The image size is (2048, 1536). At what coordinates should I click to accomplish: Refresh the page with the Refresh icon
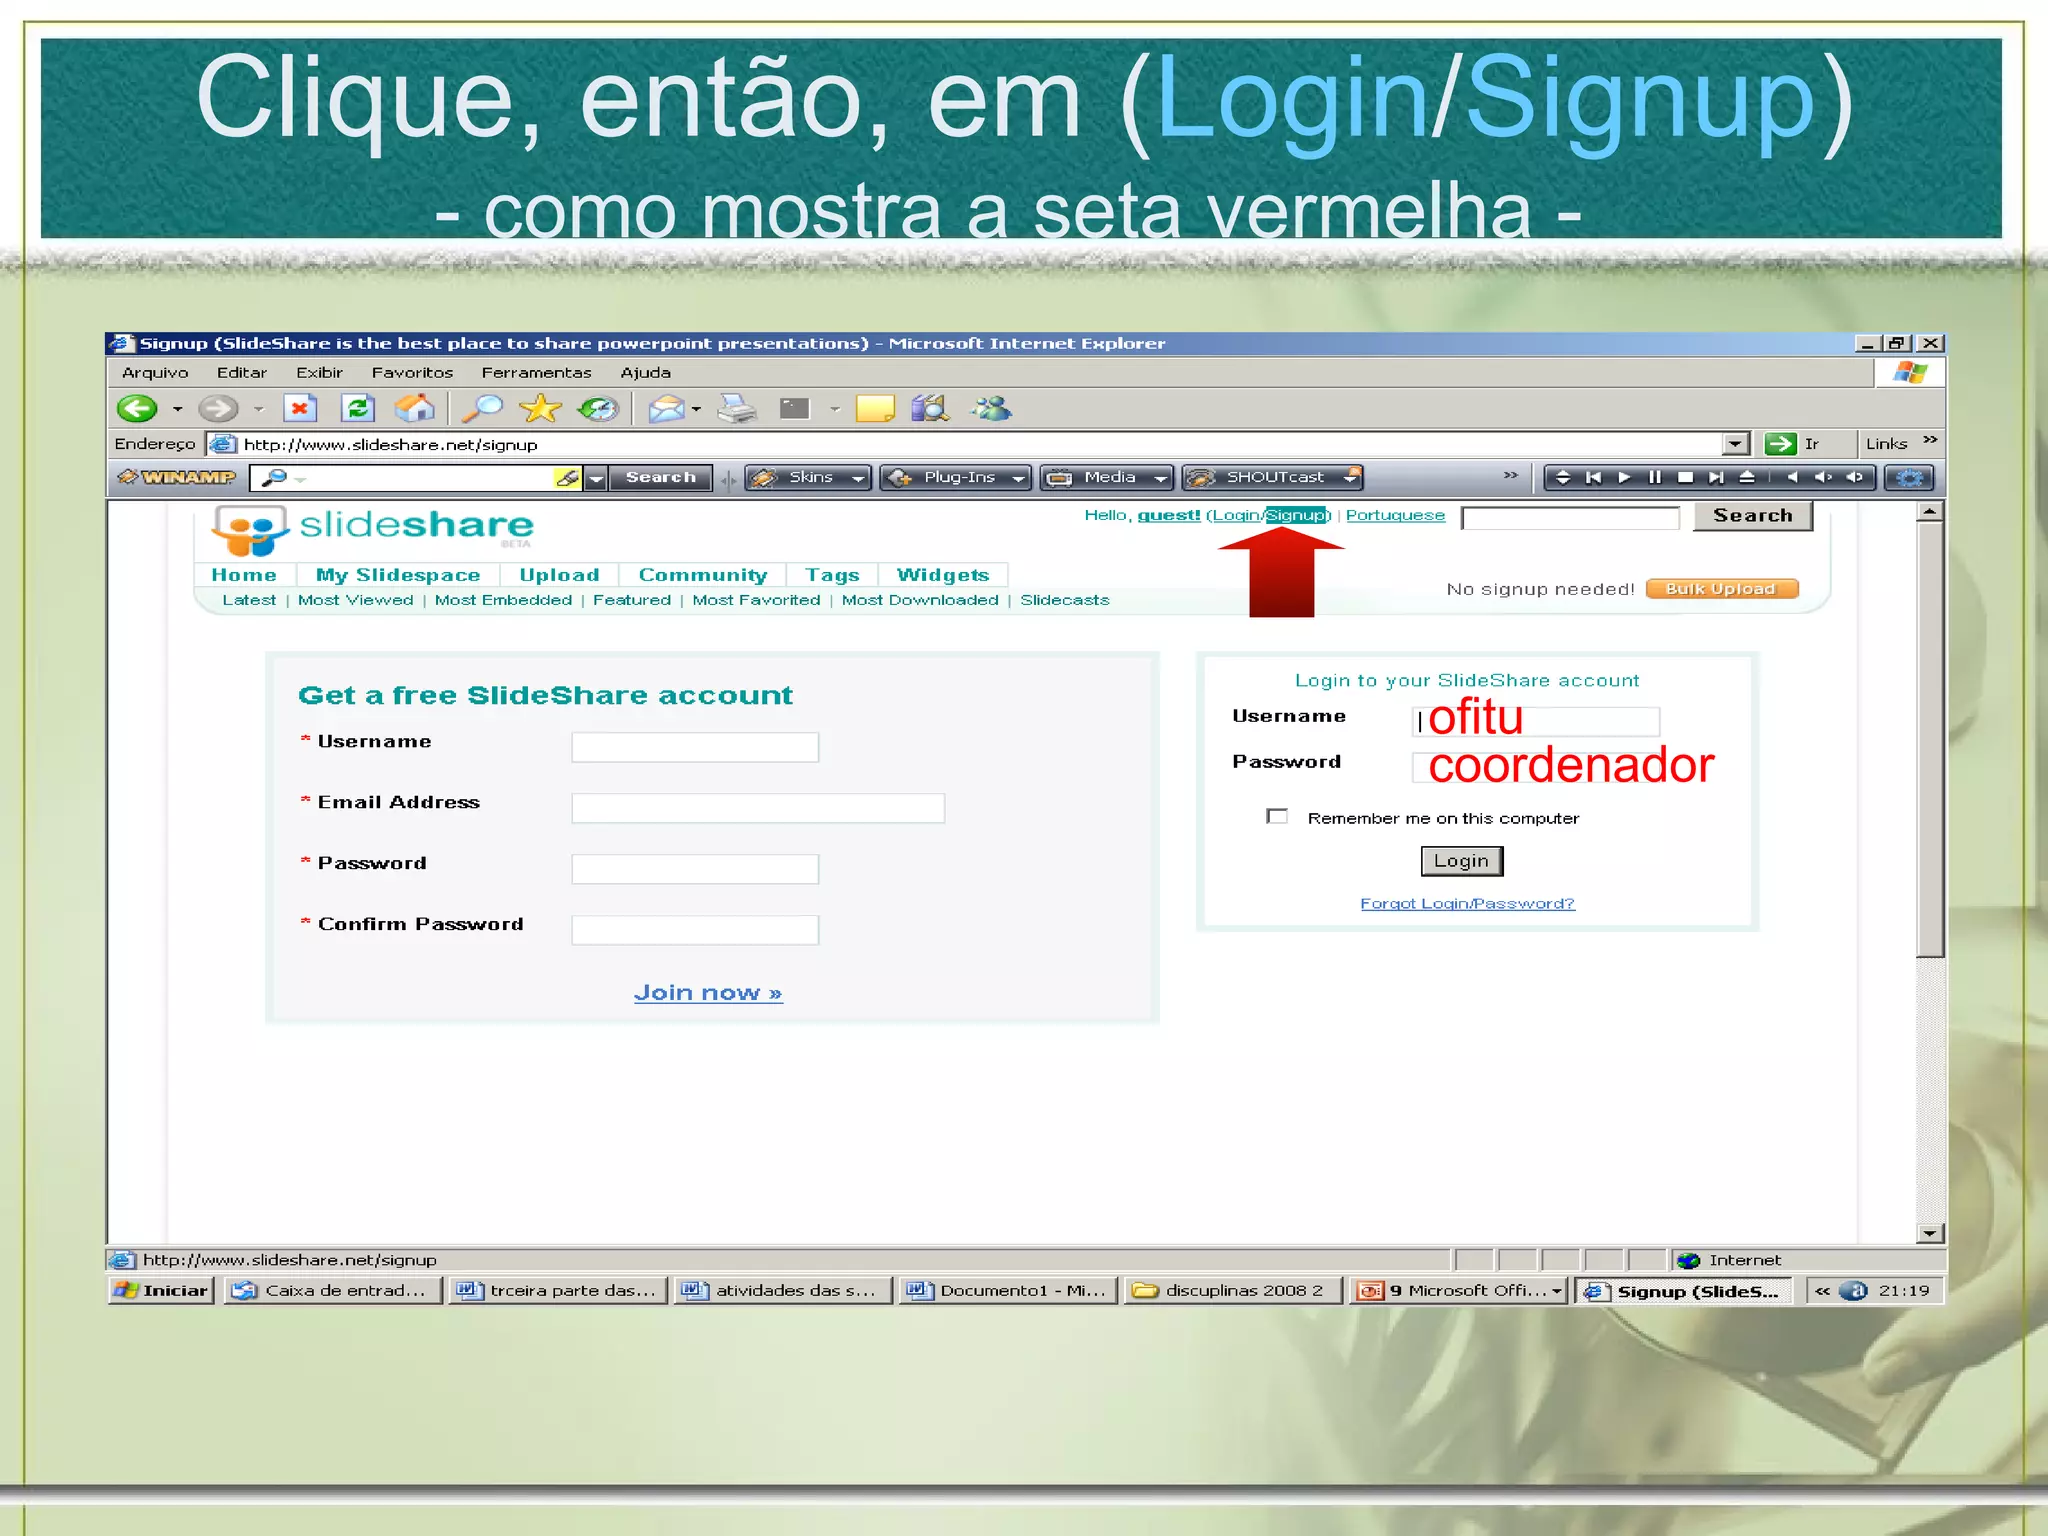click(357, 408)
